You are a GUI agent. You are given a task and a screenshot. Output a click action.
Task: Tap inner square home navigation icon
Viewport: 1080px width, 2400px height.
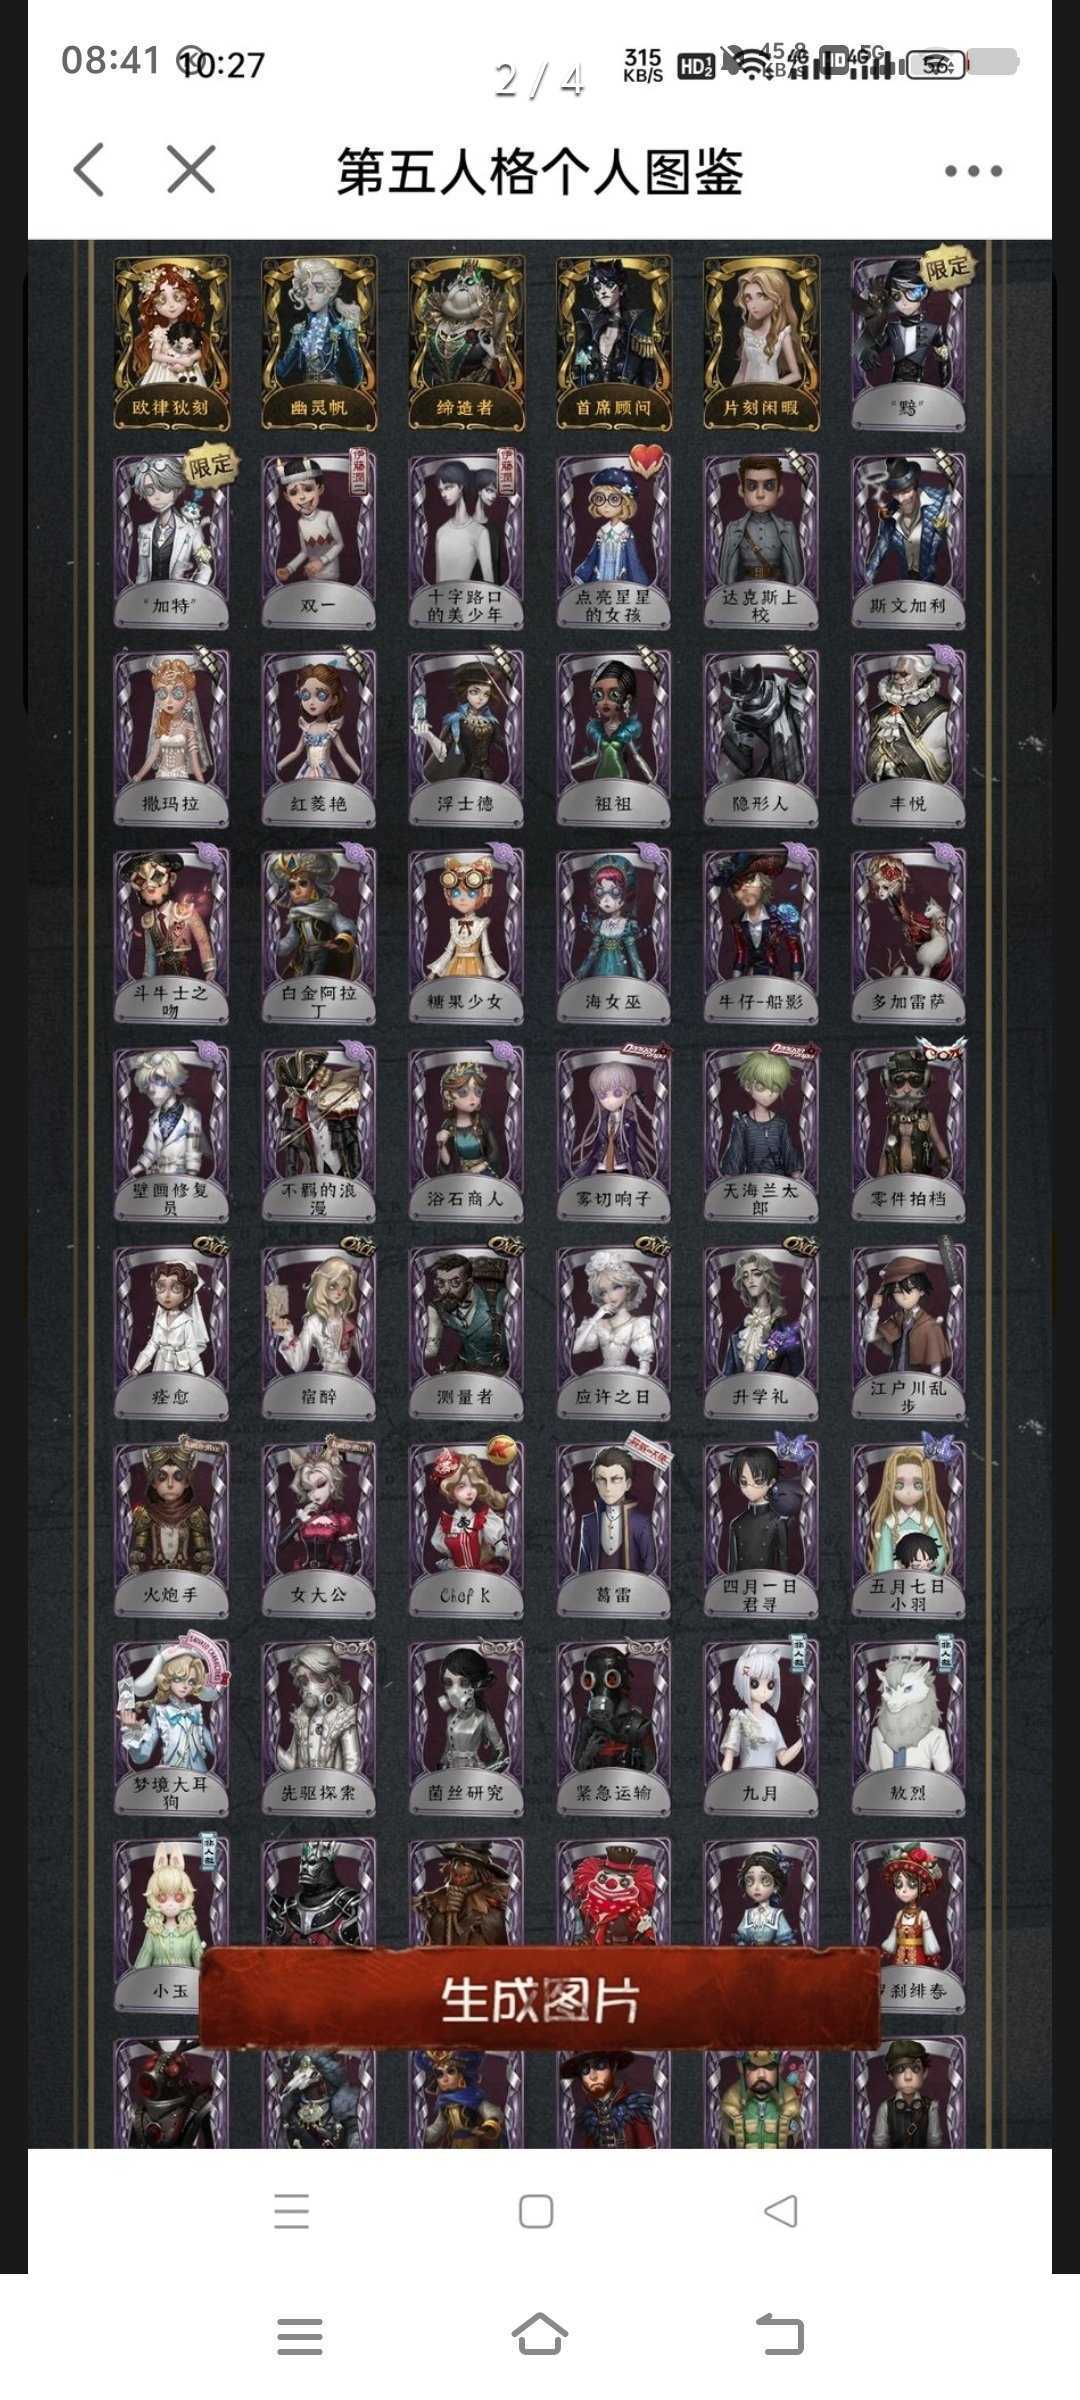pos(536,2211)
